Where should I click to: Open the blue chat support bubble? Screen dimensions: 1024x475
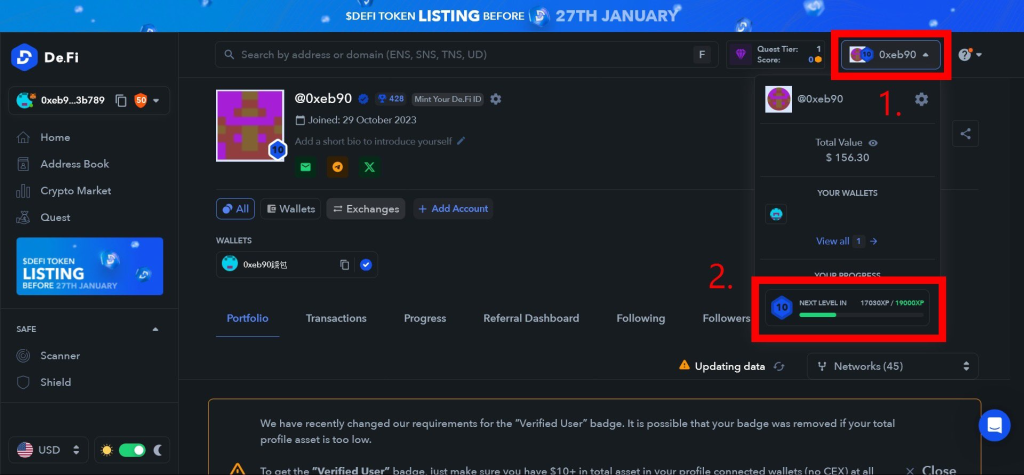[x=994, y=425]
